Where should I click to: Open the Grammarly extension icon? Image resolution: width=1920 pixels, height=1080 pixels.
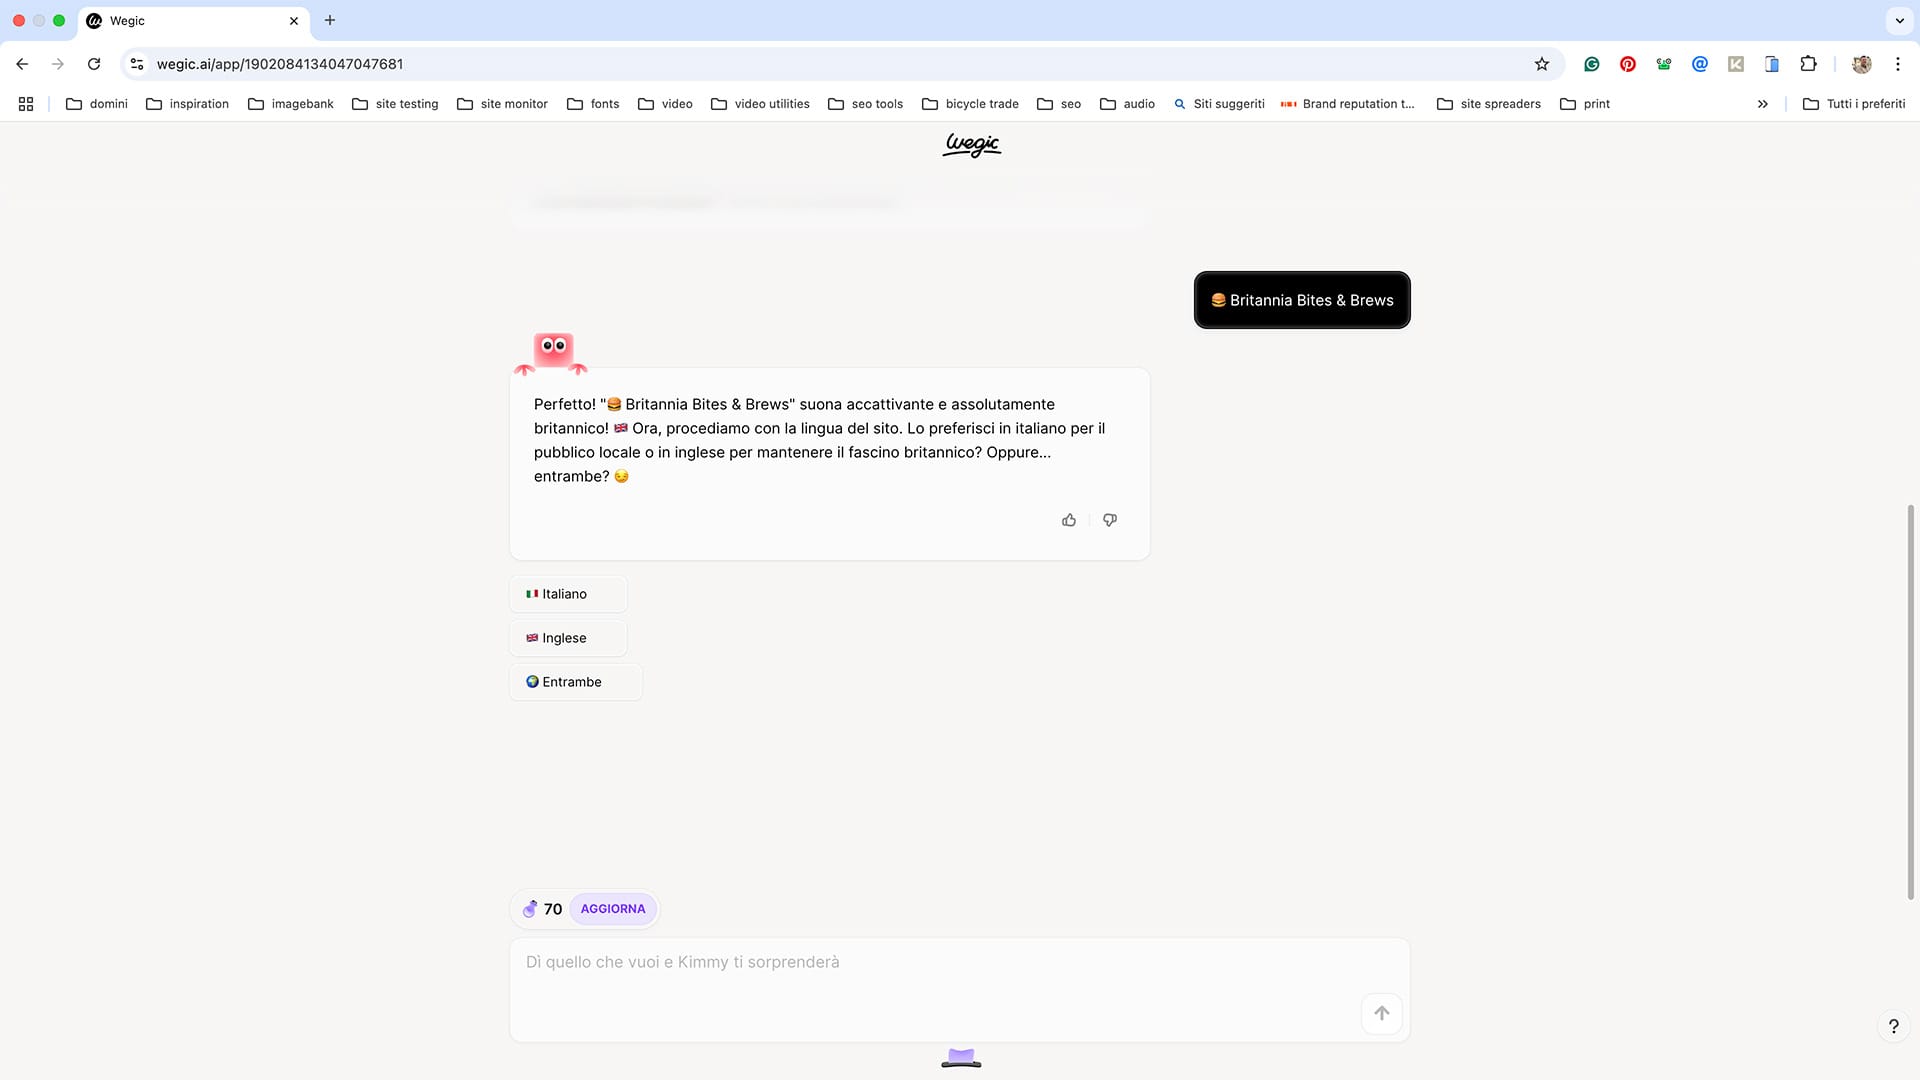point(1592,64)
